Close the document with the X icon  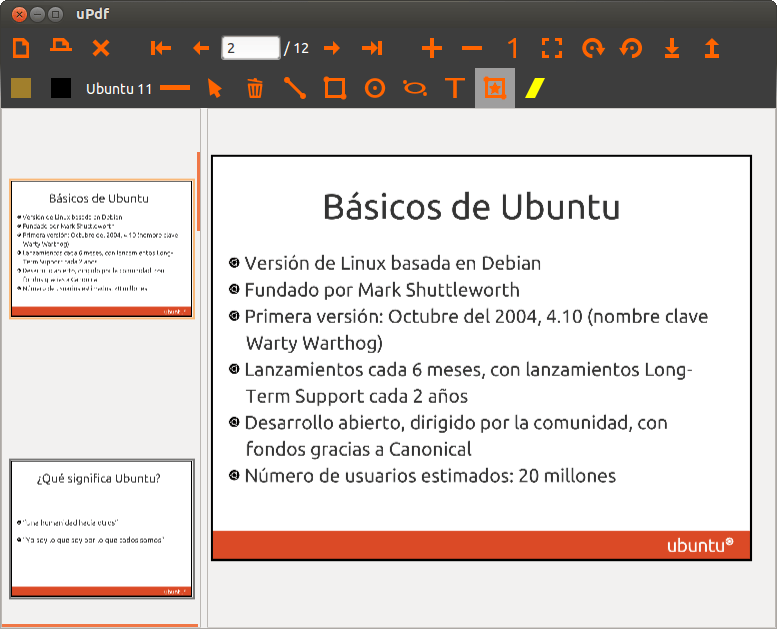[x=101, y=48]
